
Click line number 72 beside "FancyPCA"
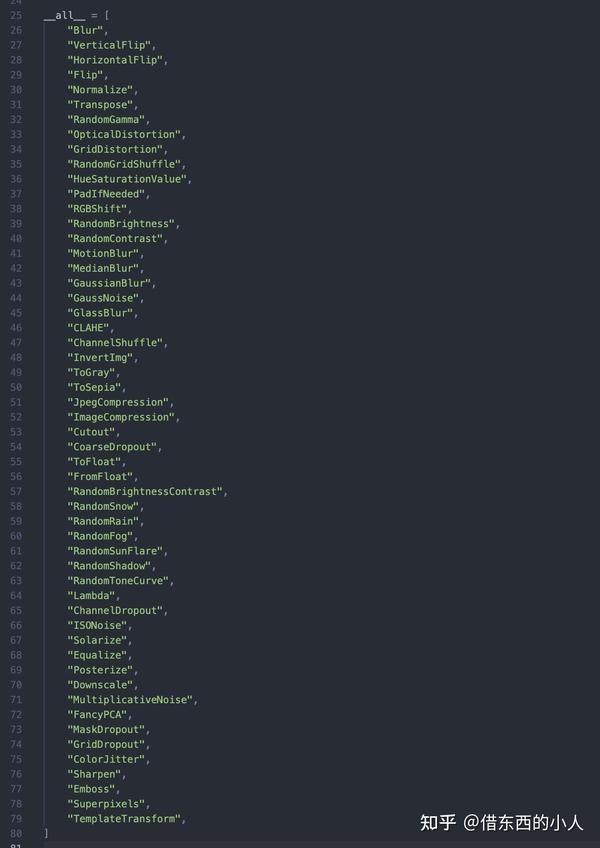pyautogui.click(x=16, y=714)
